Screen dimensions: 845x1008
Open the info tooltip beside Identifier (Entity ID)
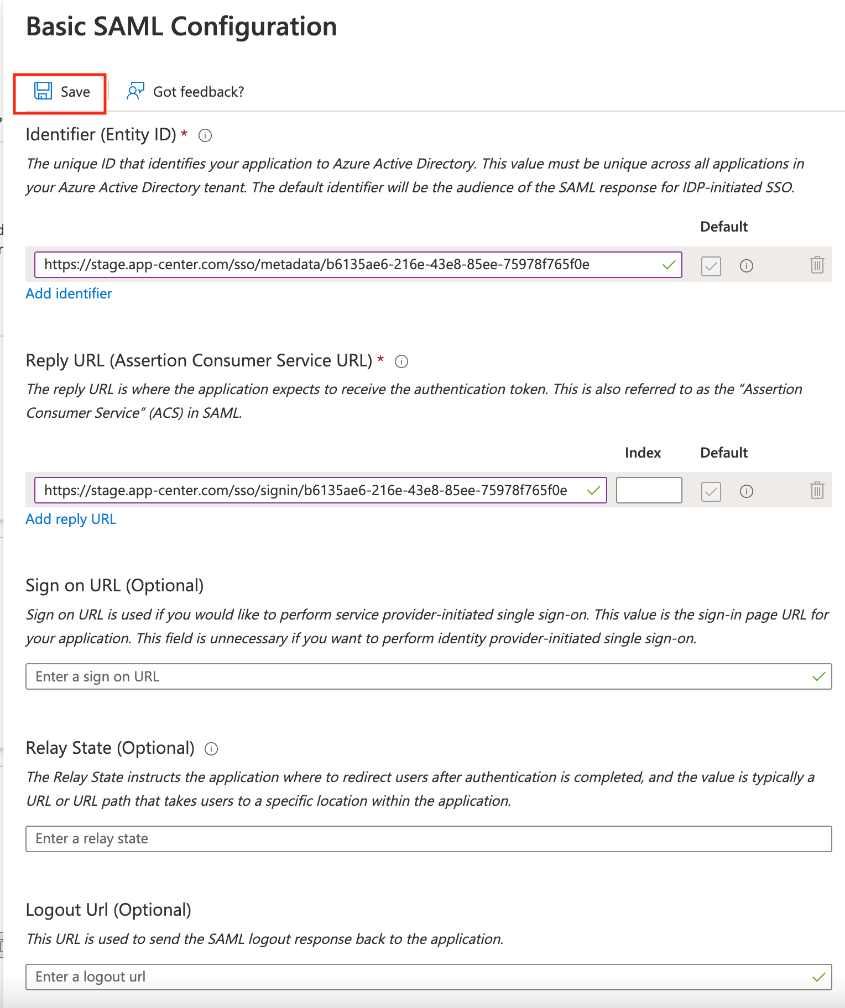point(204,134)
